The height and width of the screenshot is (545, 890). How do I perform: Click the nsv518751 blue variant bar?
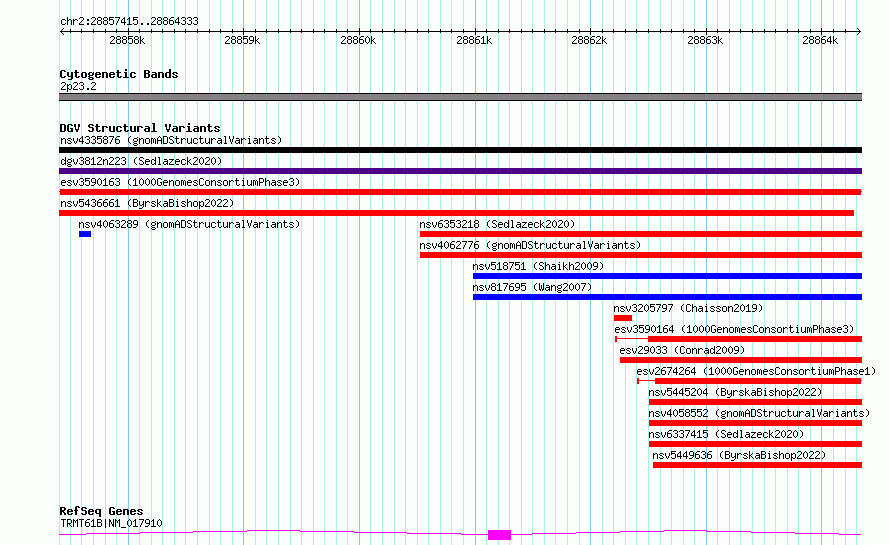click(x=668, y=276)
